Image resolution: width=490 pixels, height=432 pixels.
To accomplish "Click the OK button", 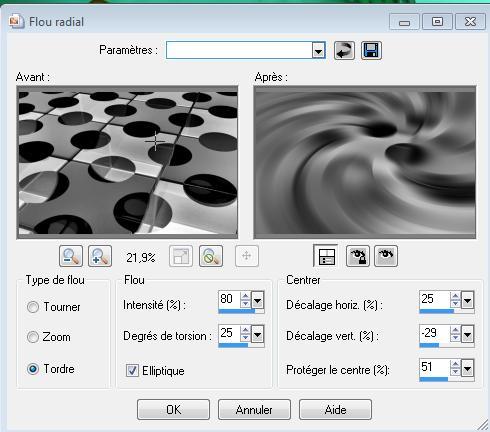I will pos(173,409).
